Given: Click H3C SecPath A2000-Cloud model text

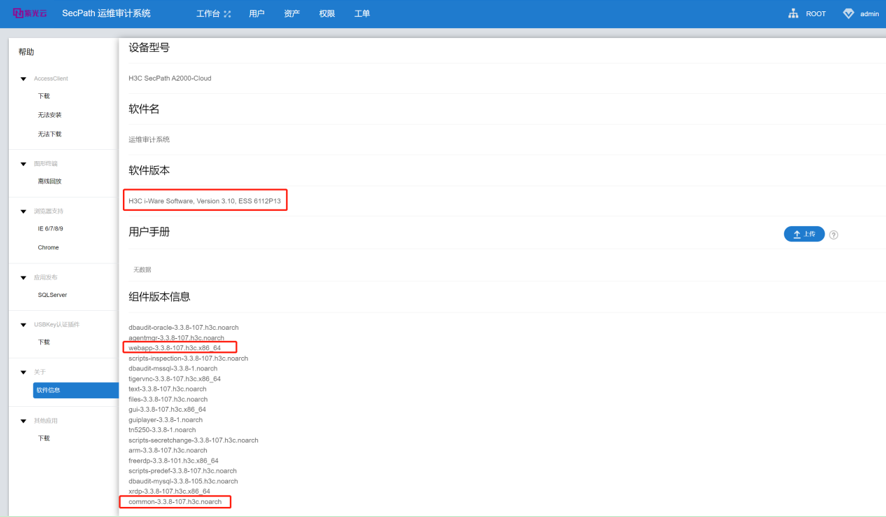Looking at the screenshot, I should tap(170, 79).
